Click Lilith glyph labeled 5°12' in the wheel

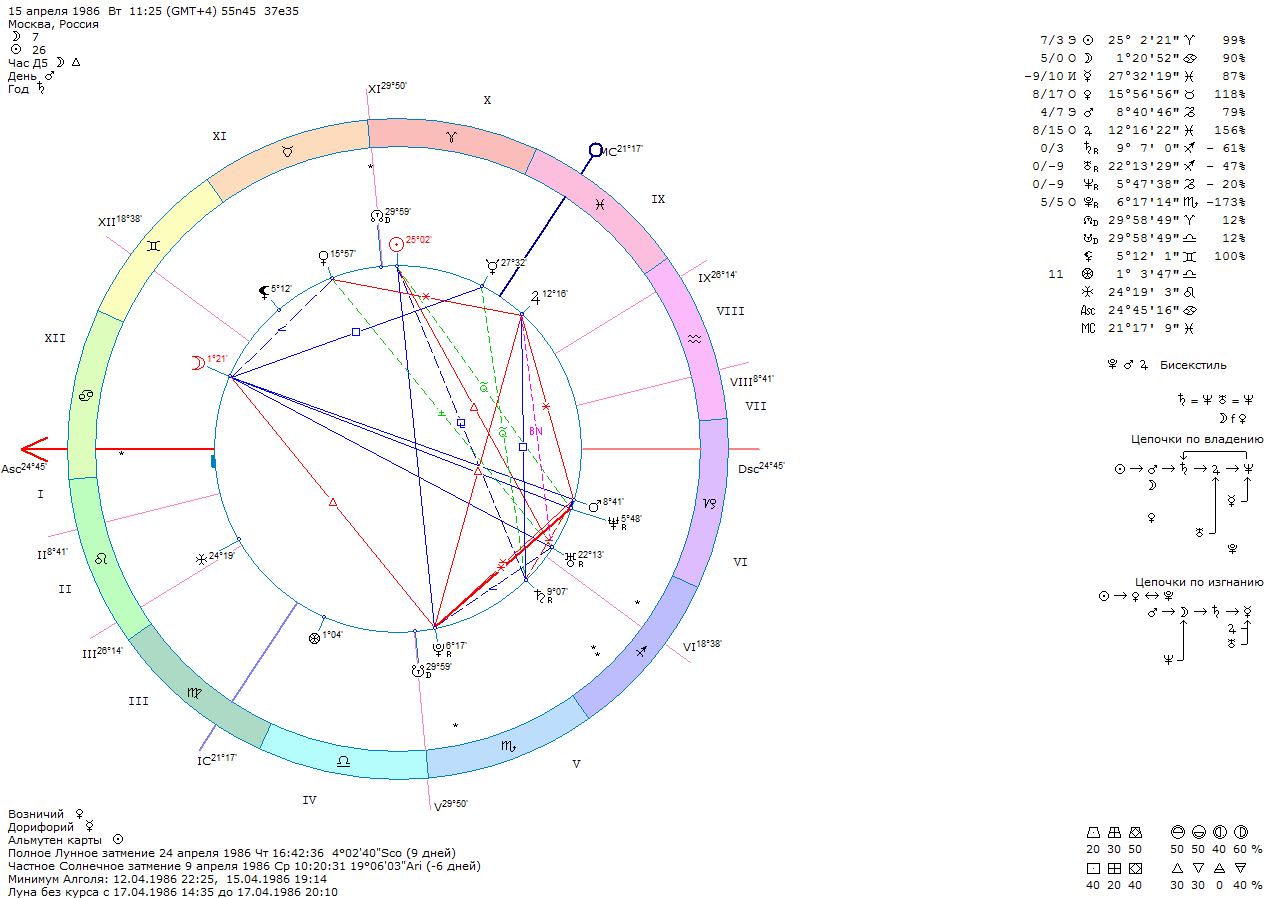tap(262, 292)
